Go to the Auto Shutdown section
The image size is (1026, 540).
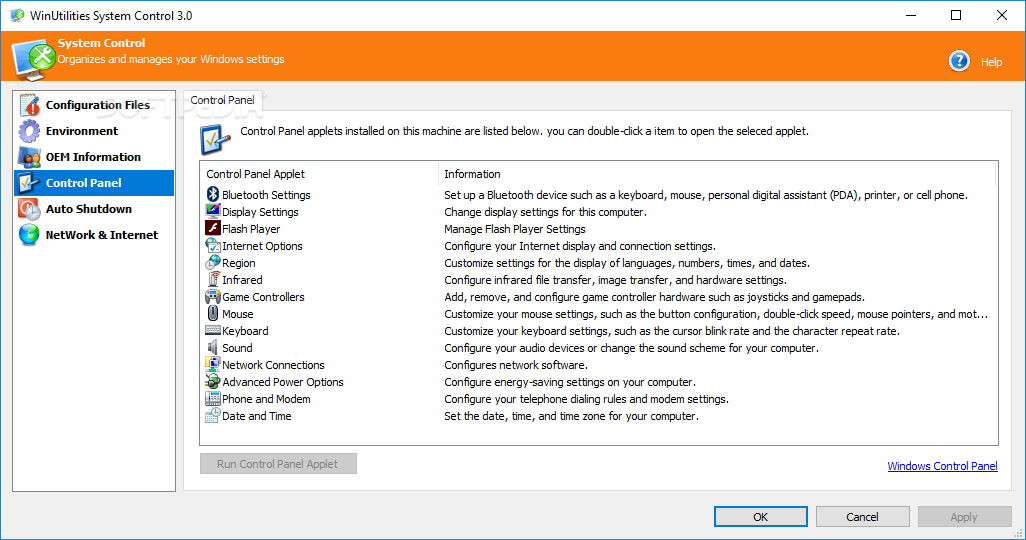click(94, 209)
